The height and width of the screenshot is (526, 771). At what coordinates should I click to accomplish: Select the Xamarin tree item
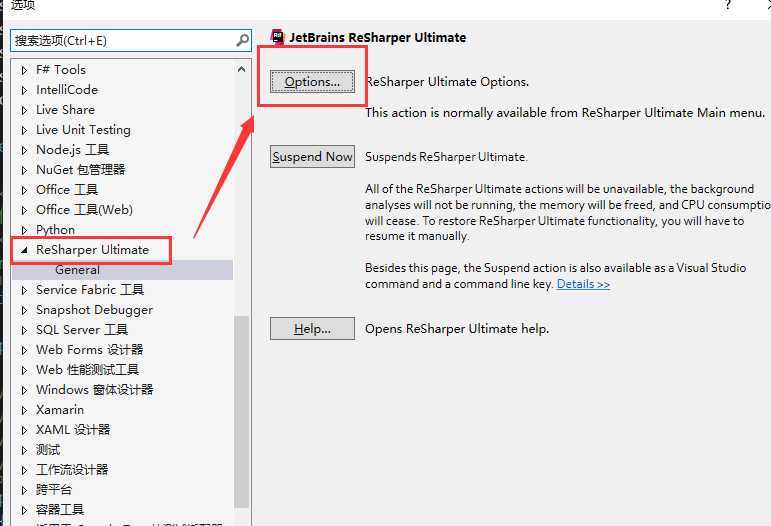click(60, 410)
